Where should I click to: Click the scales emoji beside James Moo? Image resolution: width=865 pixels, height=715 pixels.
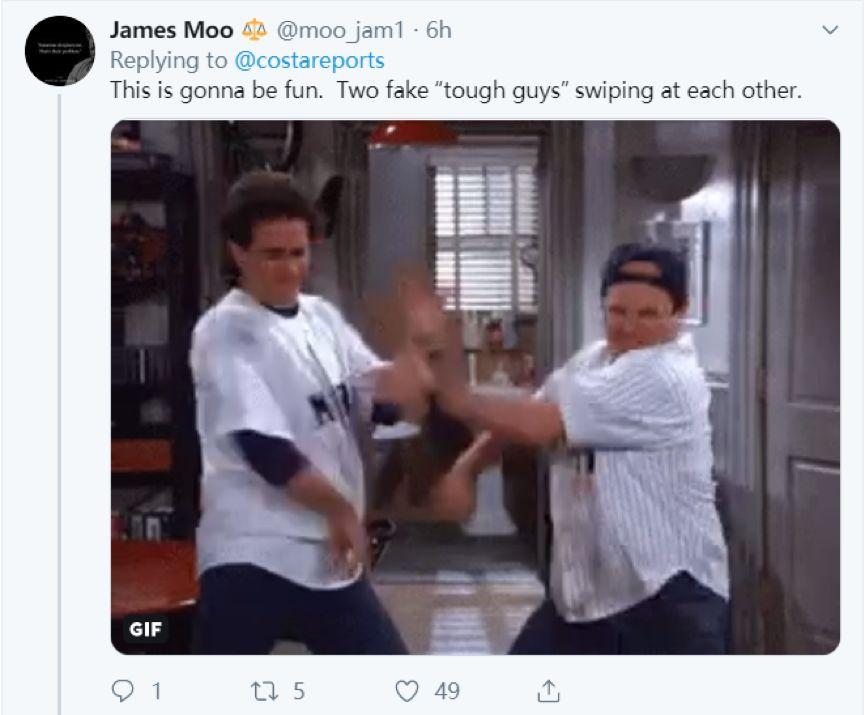click(254, 30)
